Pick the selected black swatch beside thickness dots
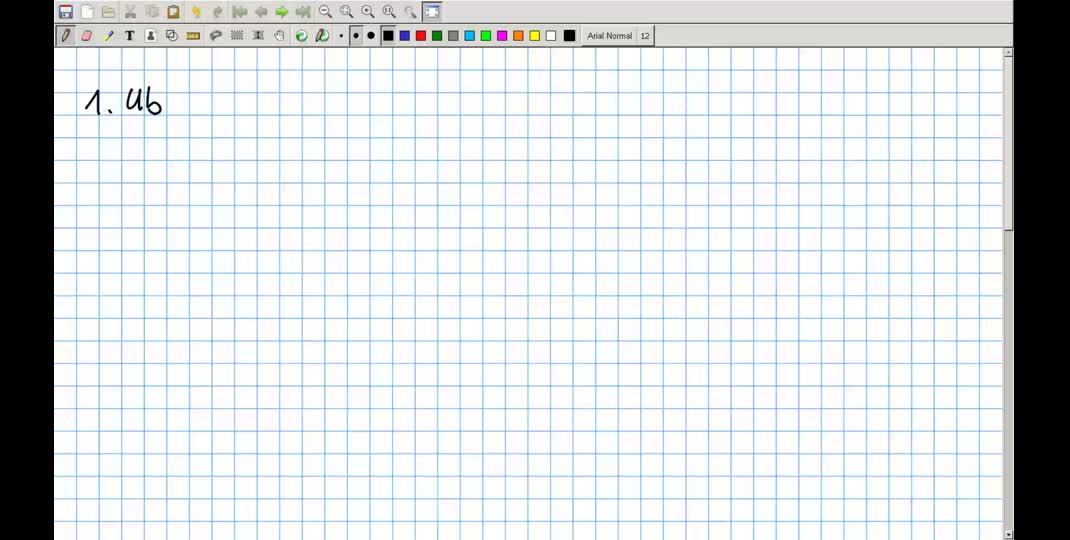This screenshot has width=1070, height=540. coord(388,35)
